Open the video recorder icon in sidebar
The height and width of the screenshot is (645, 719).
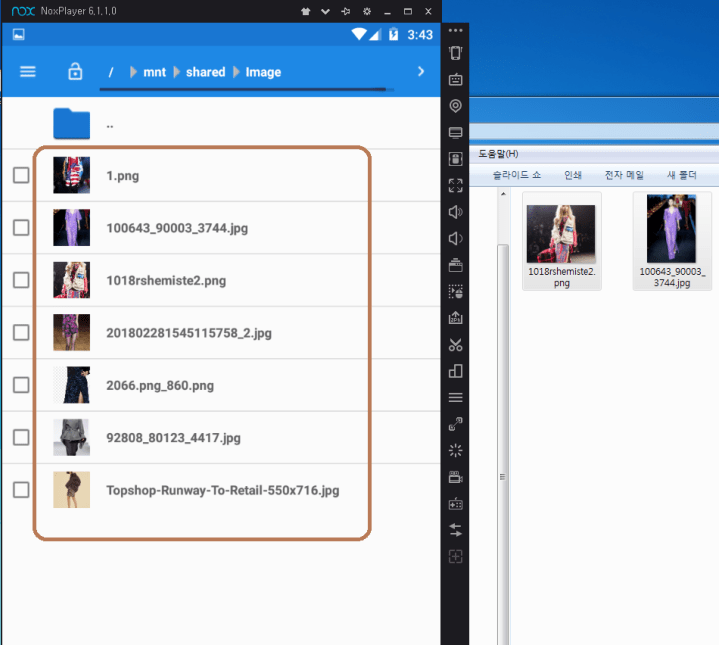point(456,476)
